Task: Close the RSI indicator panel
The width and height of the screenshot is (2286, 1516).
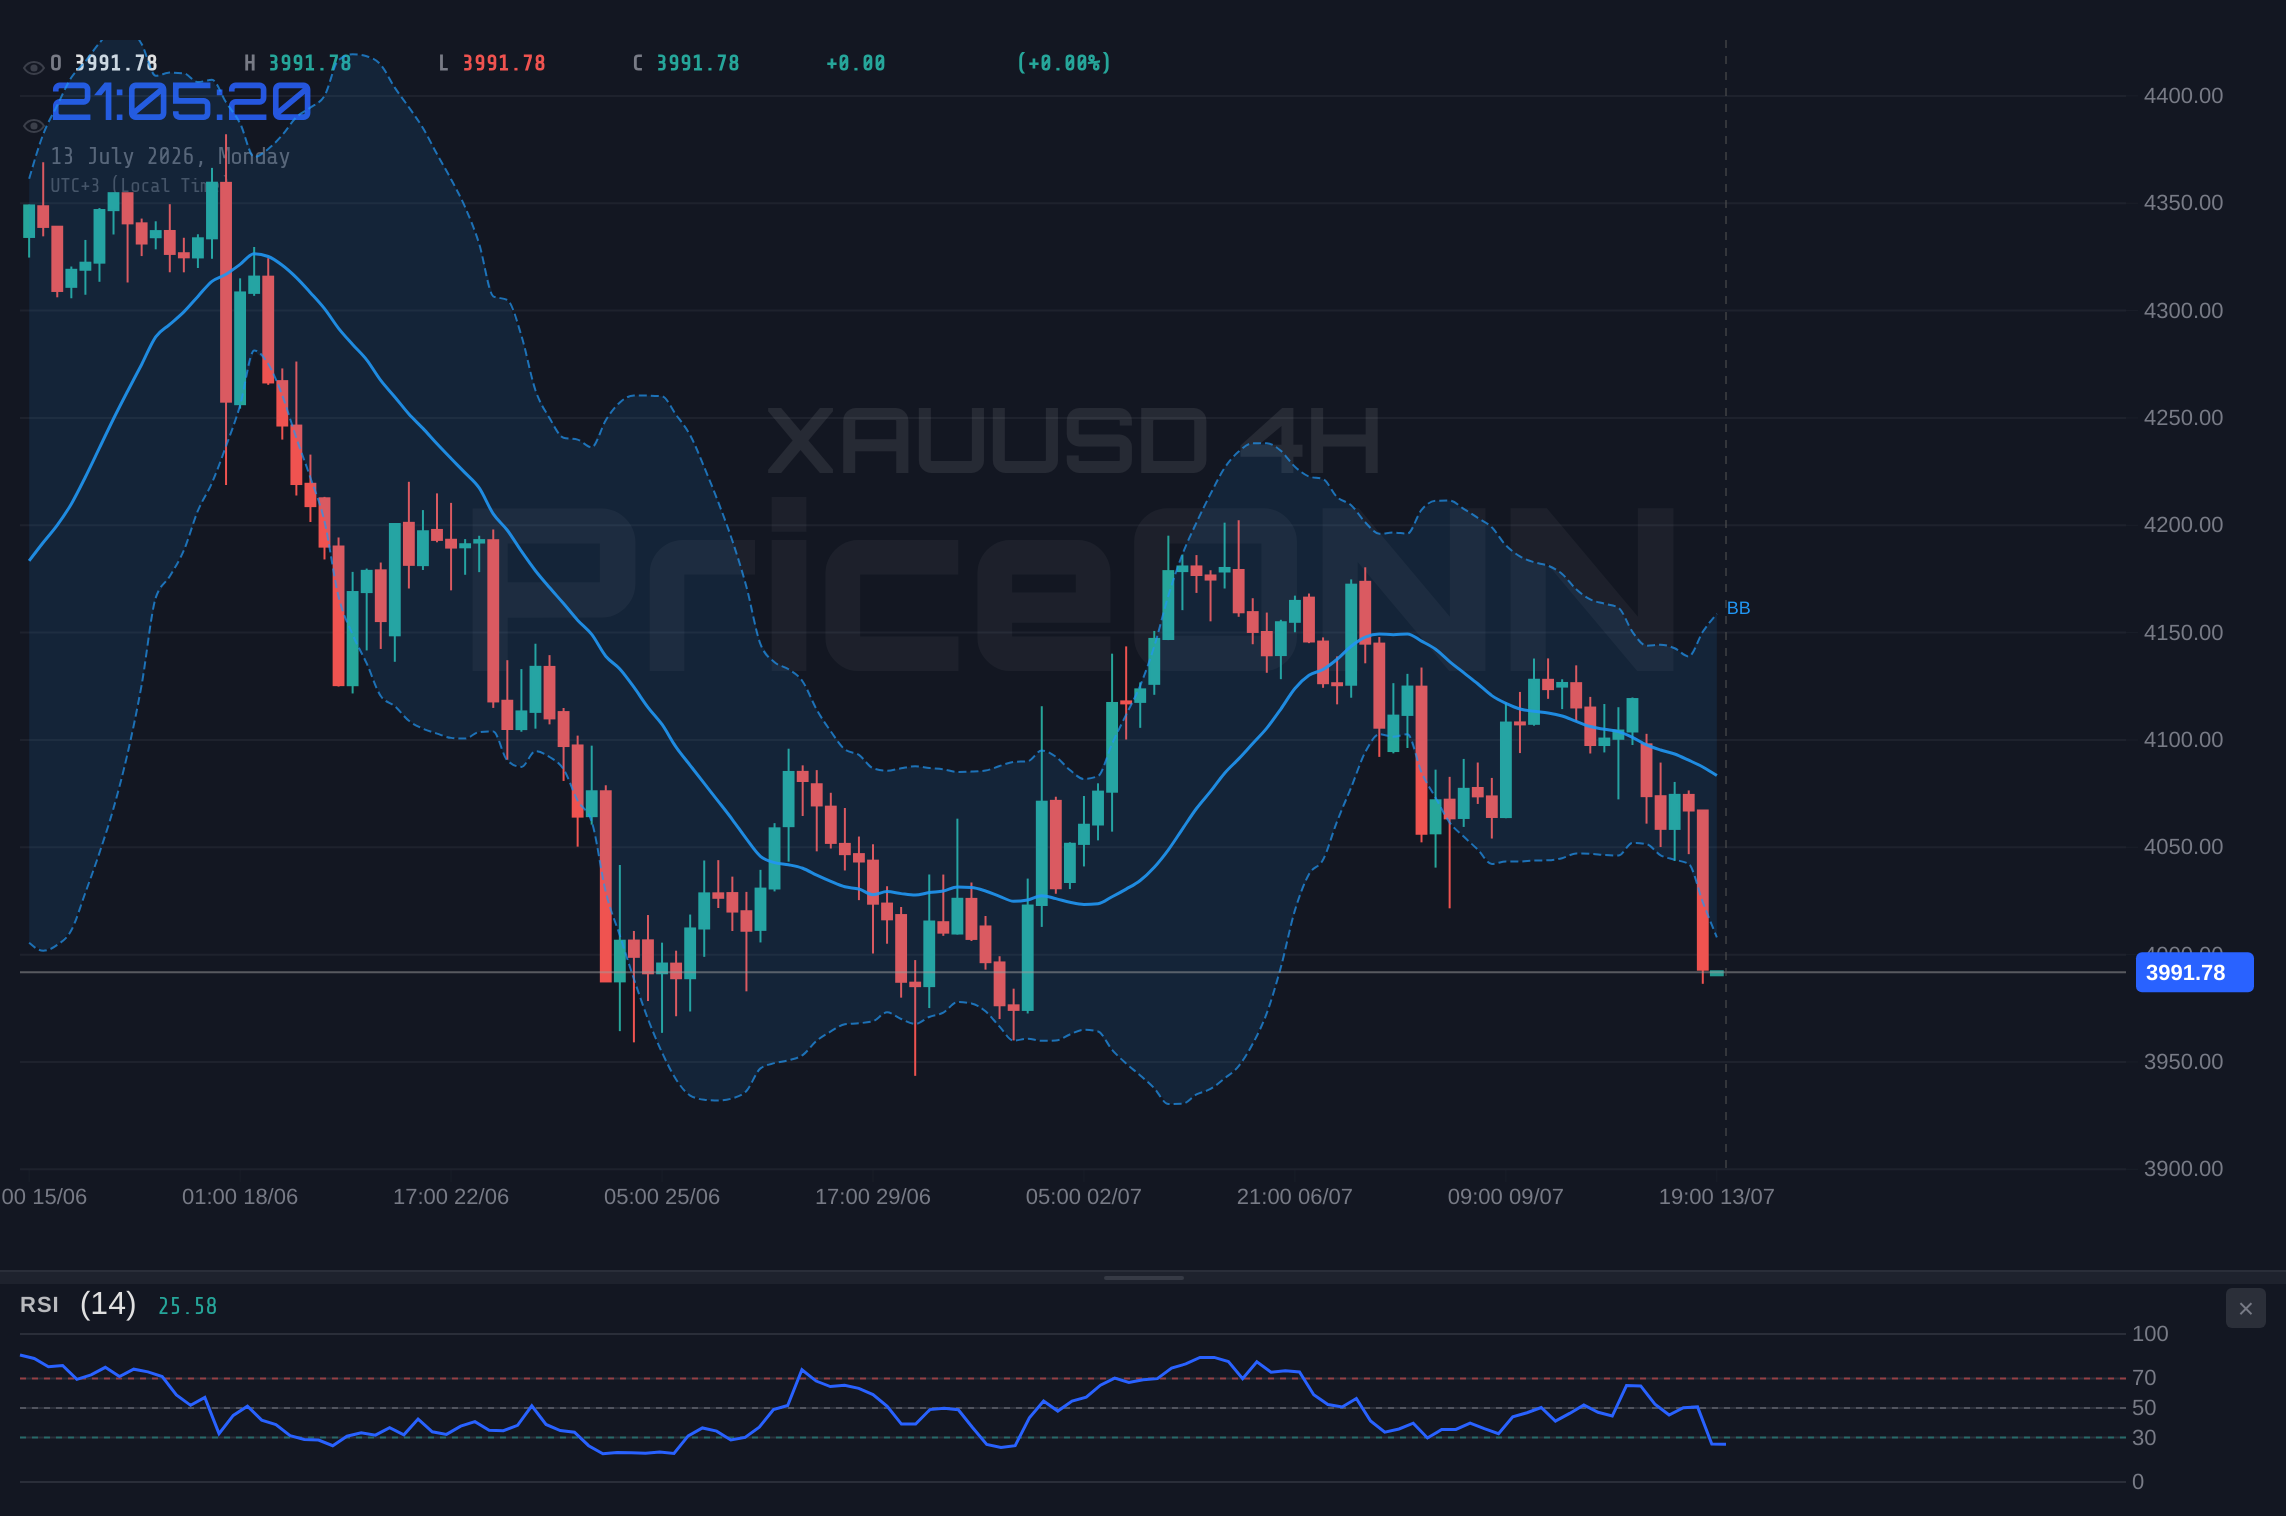Action: point(2245,1308)
